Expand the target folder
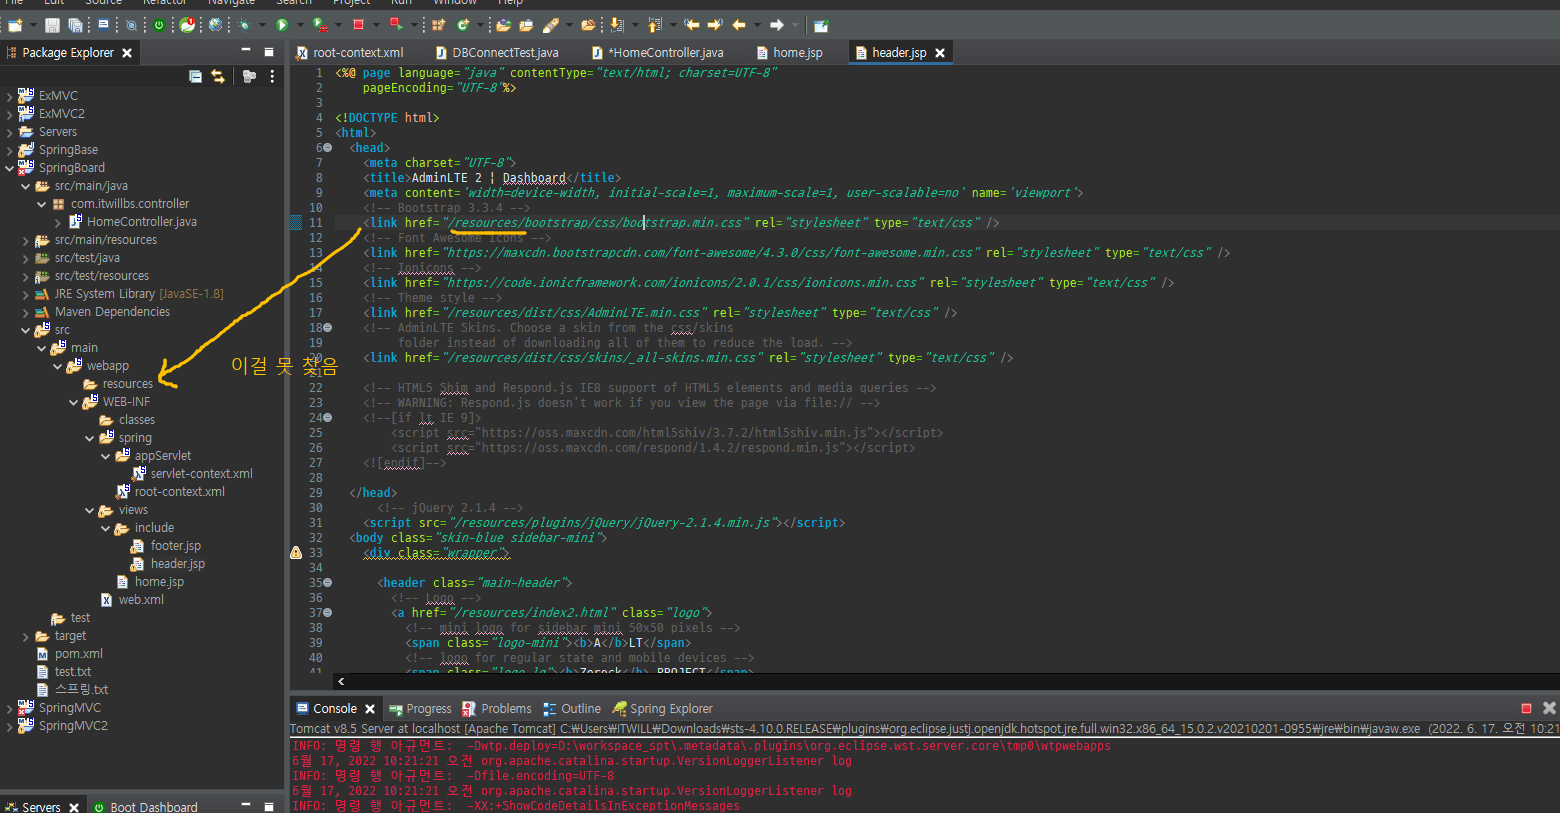This screenshot has width=1560, height=813. [25, 636]
